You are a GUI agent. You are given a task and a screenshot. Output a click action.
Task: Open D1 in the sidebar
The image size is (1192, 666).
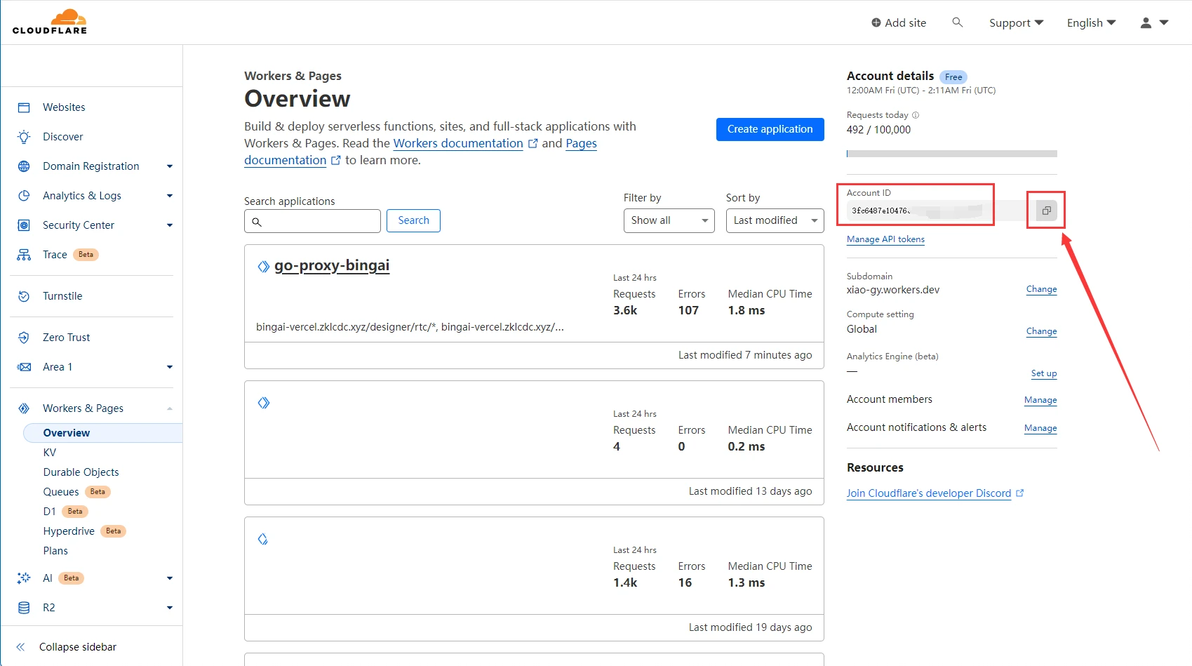49,512
